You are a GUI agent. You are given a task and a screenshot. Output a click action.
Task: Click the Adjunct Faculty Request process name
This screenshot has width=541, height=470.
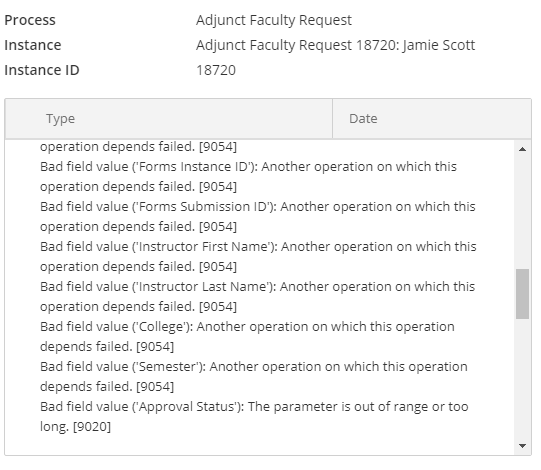pos(274,20)
